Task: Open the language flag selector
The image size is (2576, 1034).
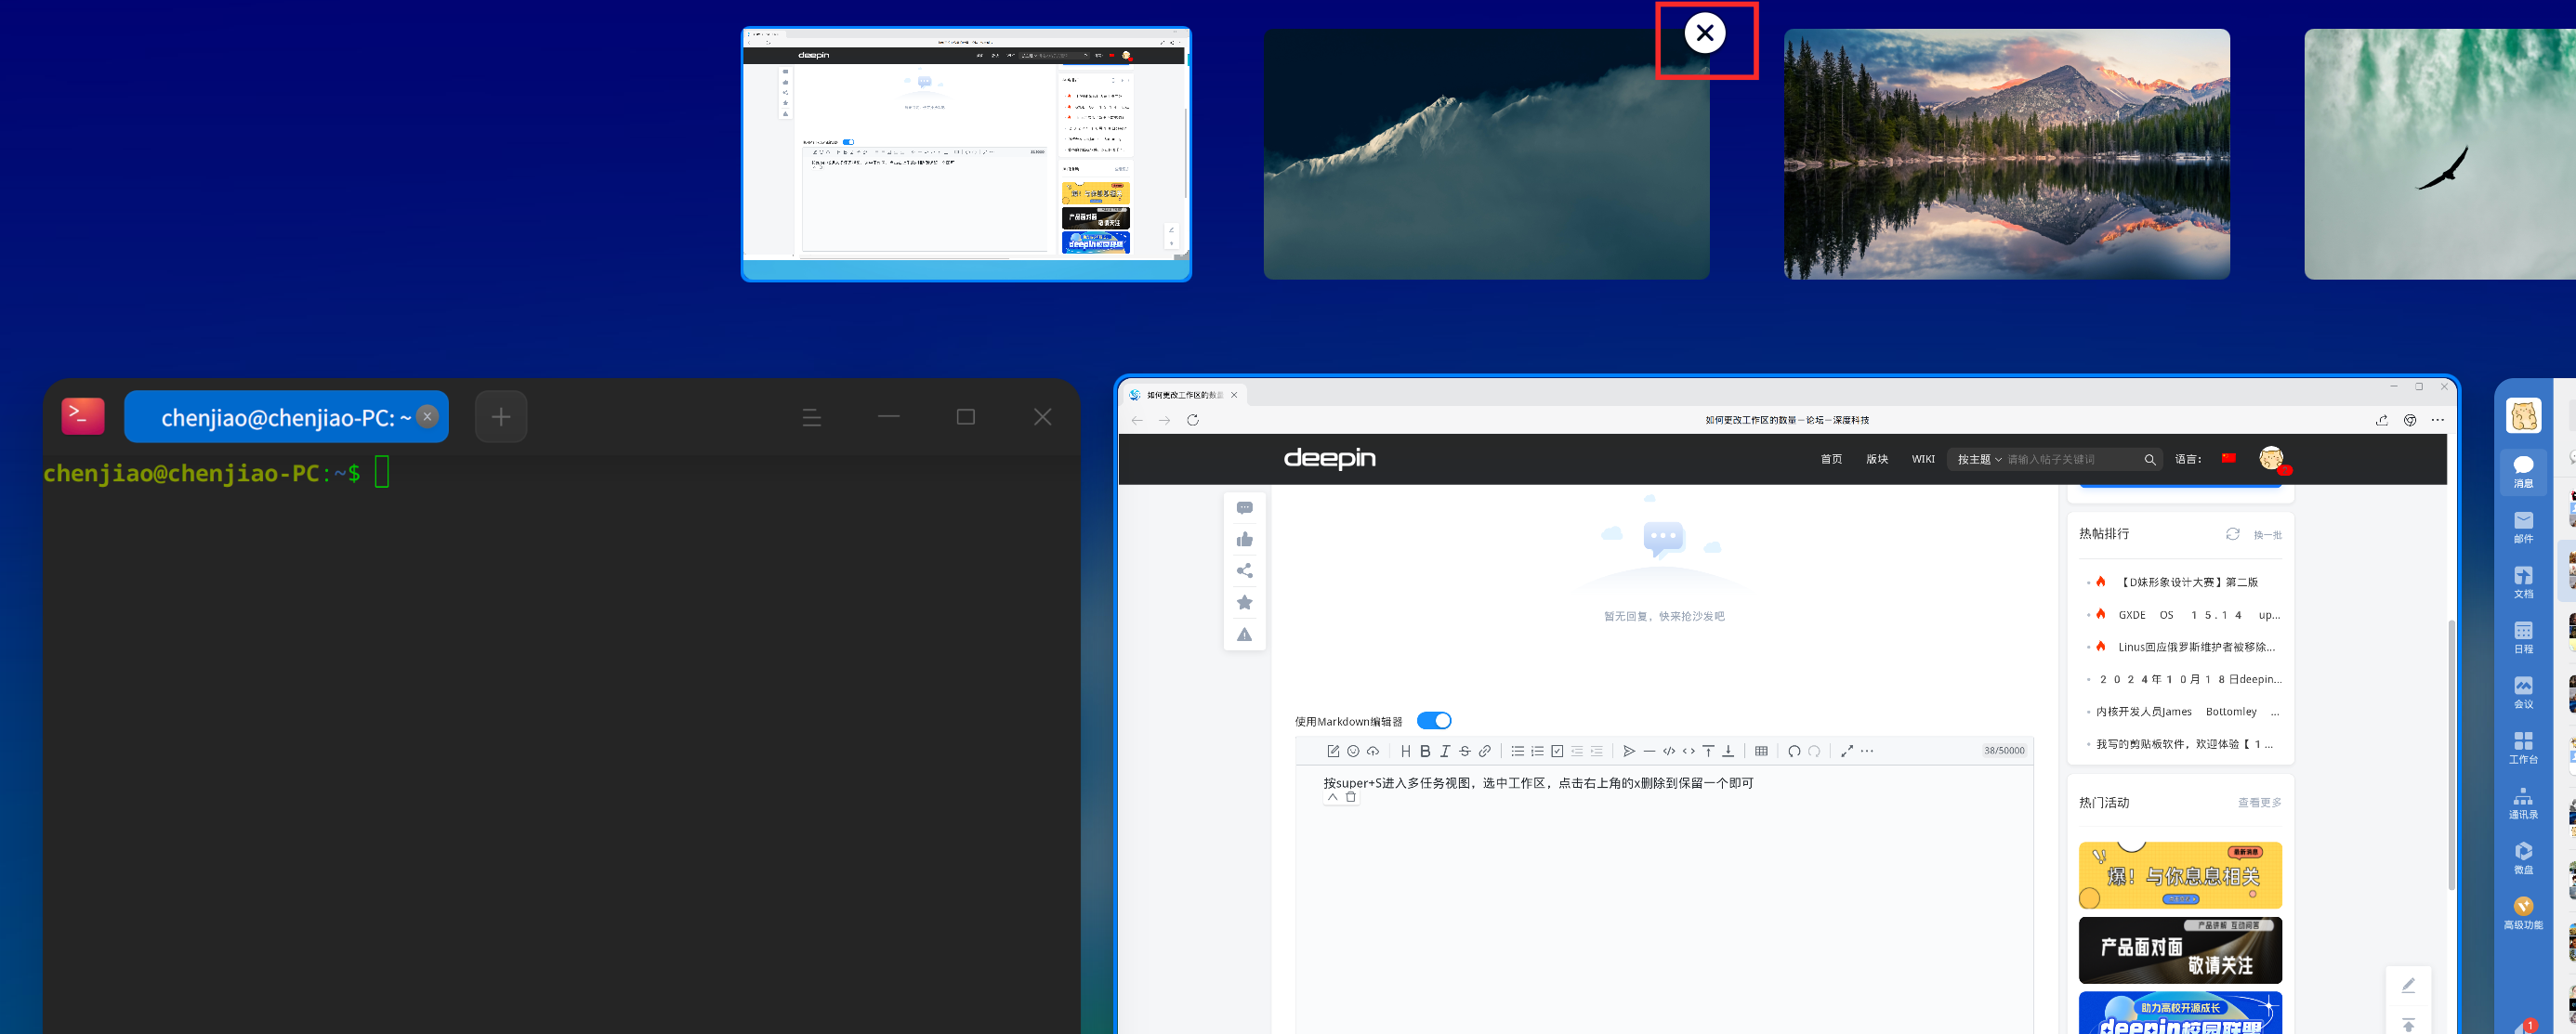Action: coord(2228,458)
